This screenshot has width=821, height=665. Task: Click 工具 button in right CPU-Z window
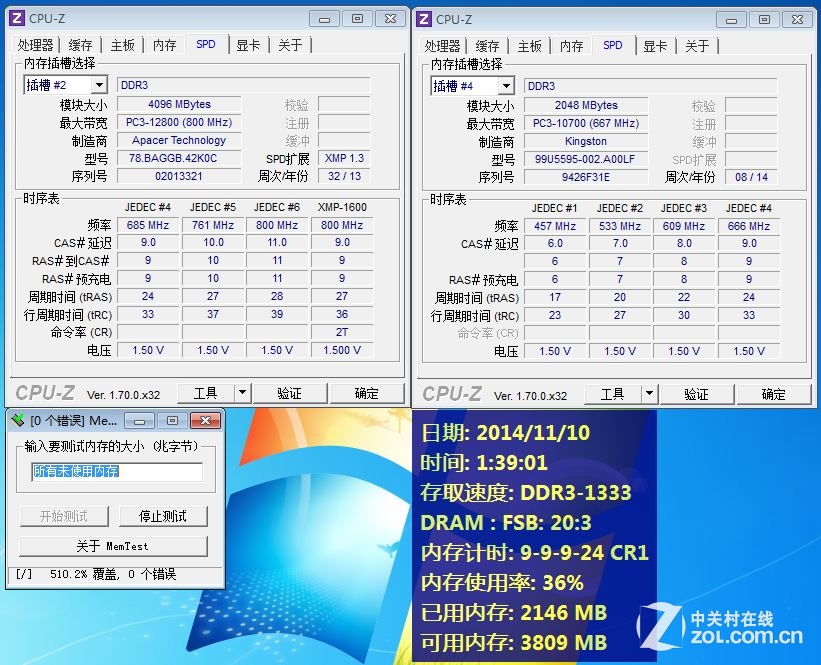(613, 394)
